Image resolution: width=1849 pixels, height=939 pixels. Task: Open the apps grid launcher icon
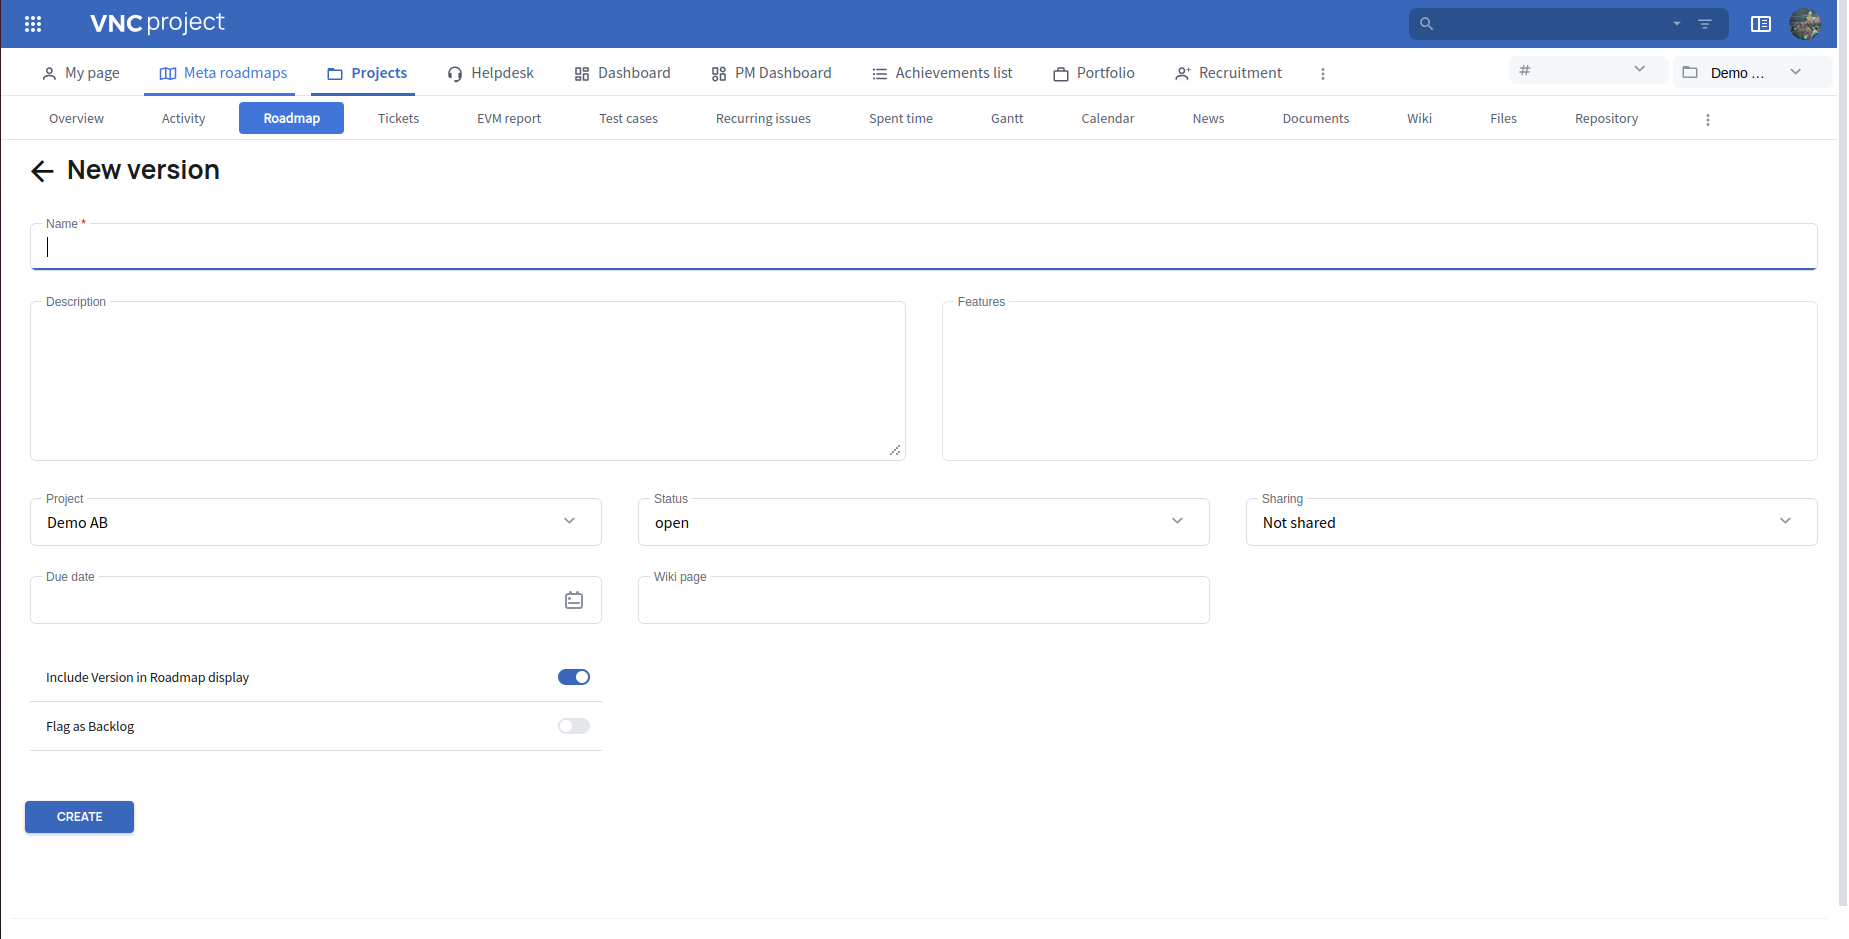point(33,24)
